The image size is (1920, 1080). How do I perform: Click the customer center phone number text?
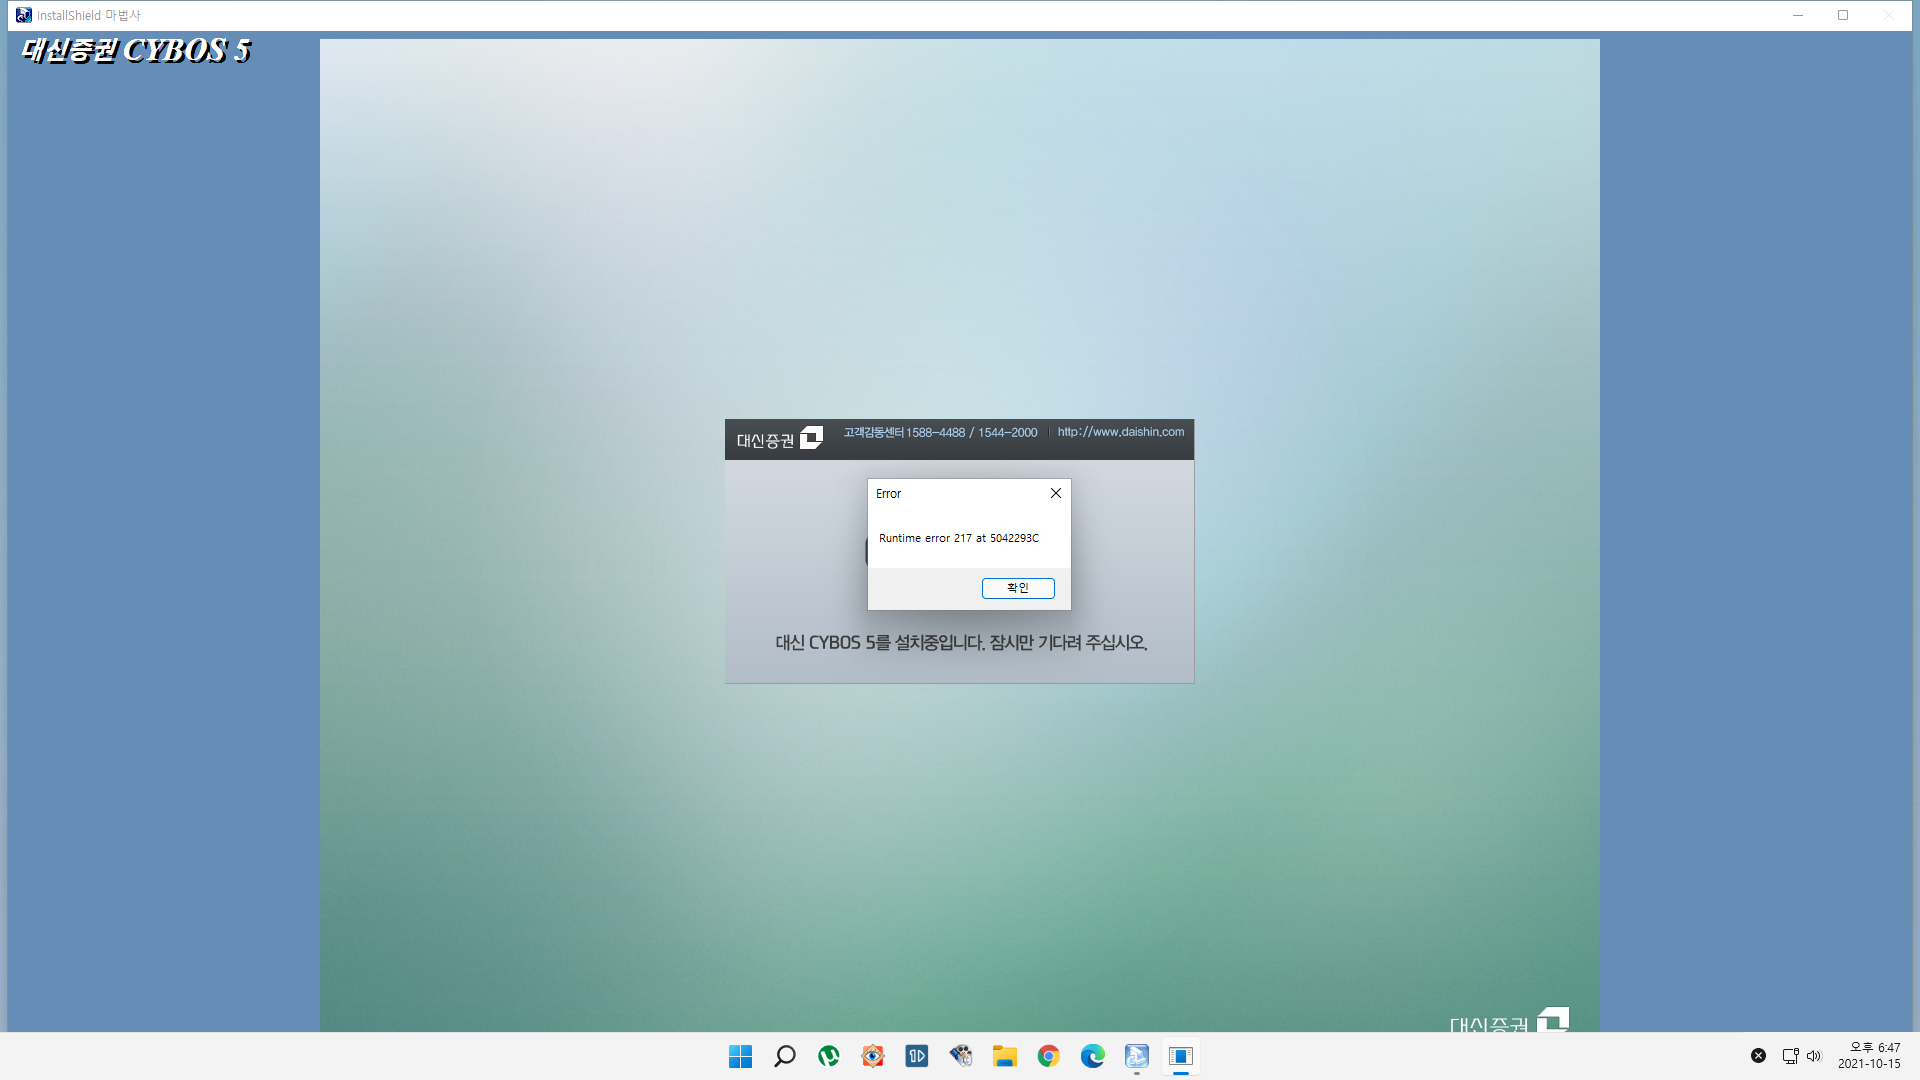(940, 433)
